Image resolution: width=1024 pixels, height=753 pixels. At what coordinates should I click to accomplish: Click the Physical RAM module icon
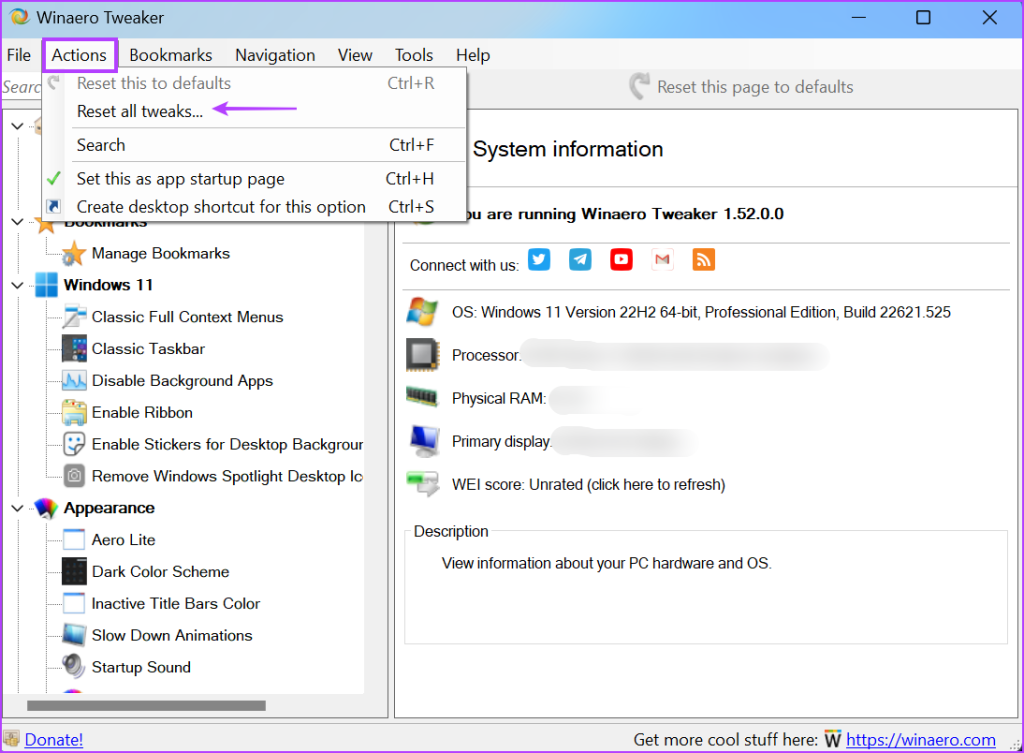[x=422, y=396]
